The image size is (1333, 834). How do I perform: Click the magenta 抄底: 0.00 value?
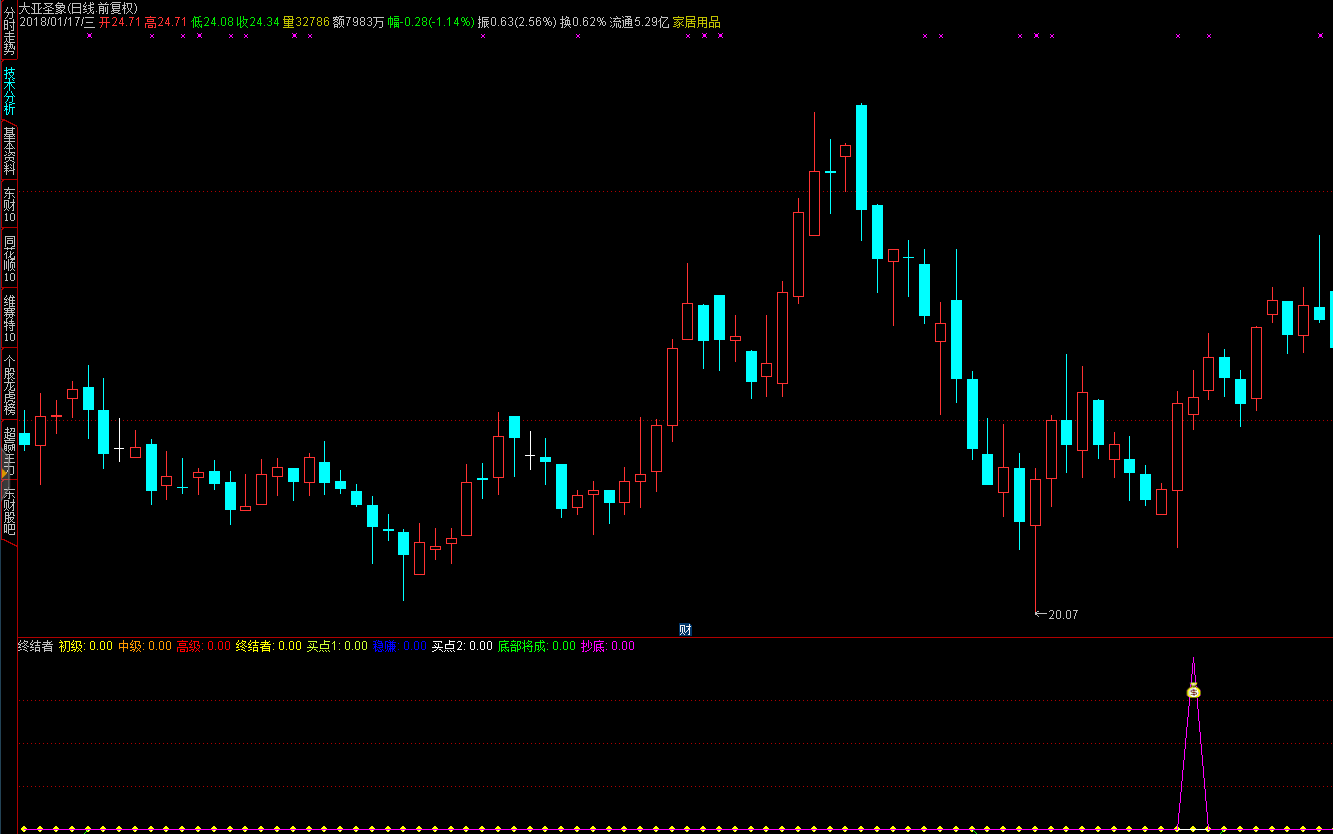[x=608, y=646]
